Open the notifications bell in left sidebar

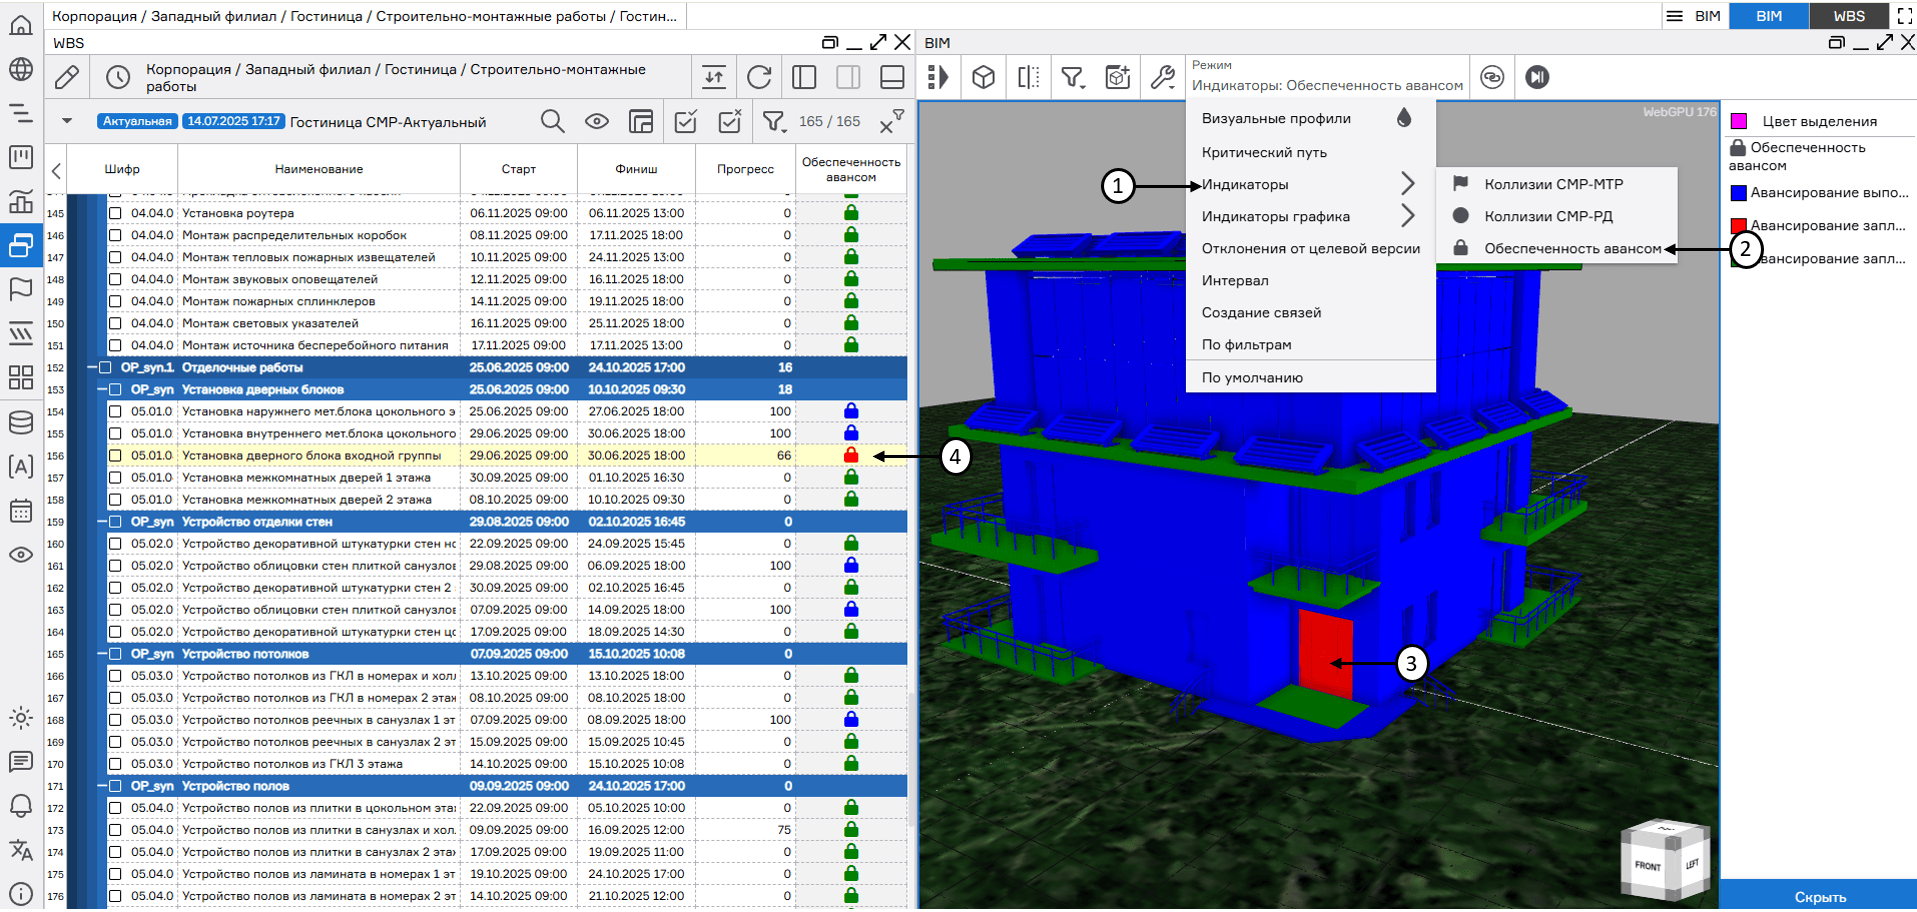(x=20, y=806)
